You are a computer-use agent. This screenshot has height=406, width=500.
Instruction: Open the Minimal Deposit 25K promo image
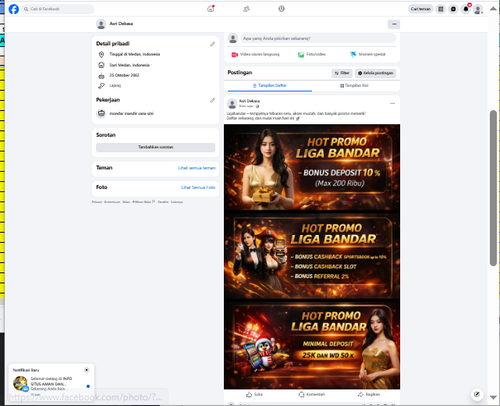(x=312, y=344)
